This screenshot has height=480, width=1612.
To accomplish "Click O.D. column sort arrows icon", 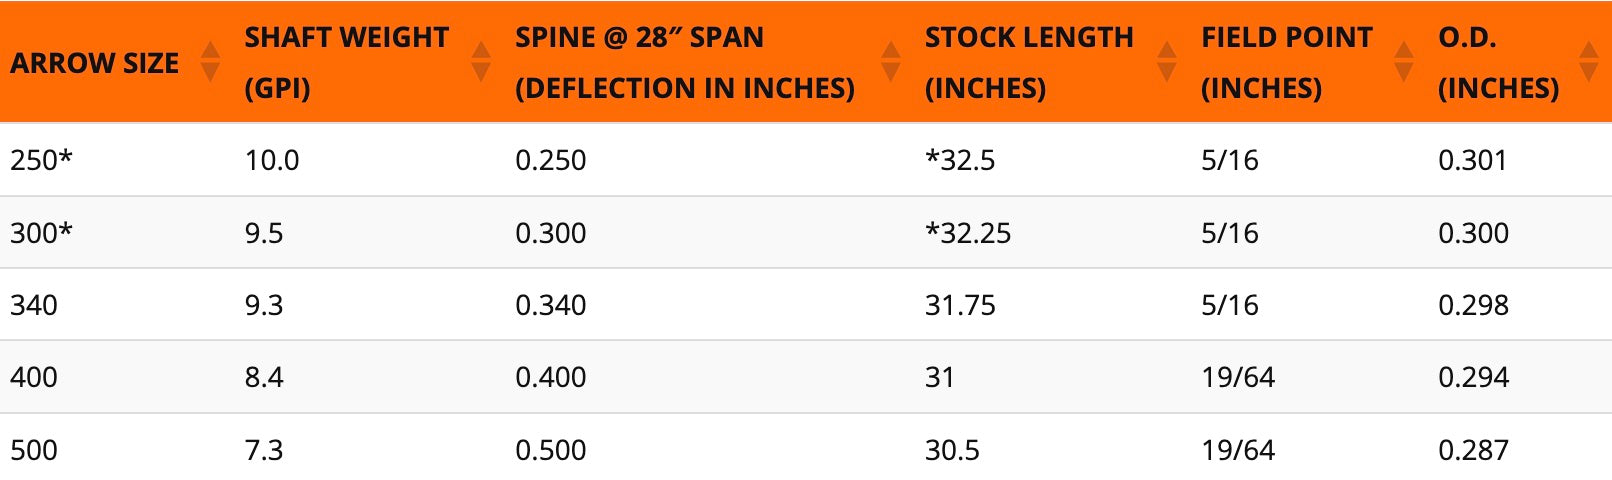I will tap(1589, 62).
